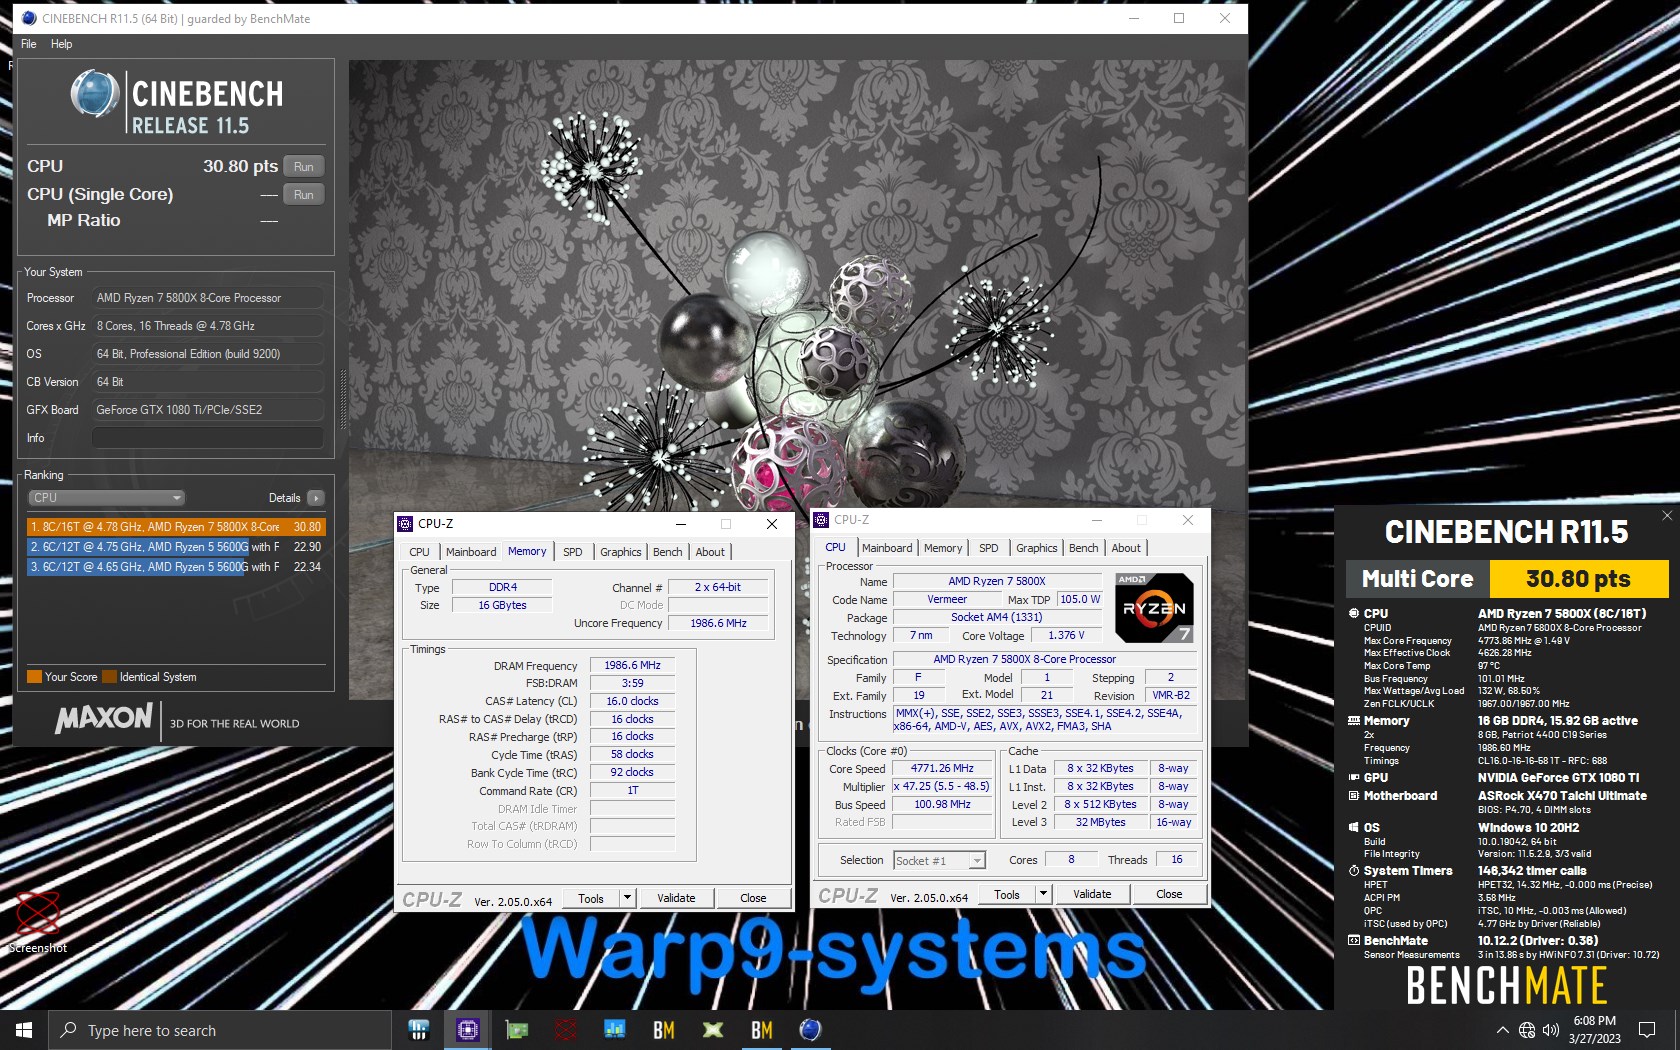Open CPU tab in CPU-Z Memory window

point(420,552)
